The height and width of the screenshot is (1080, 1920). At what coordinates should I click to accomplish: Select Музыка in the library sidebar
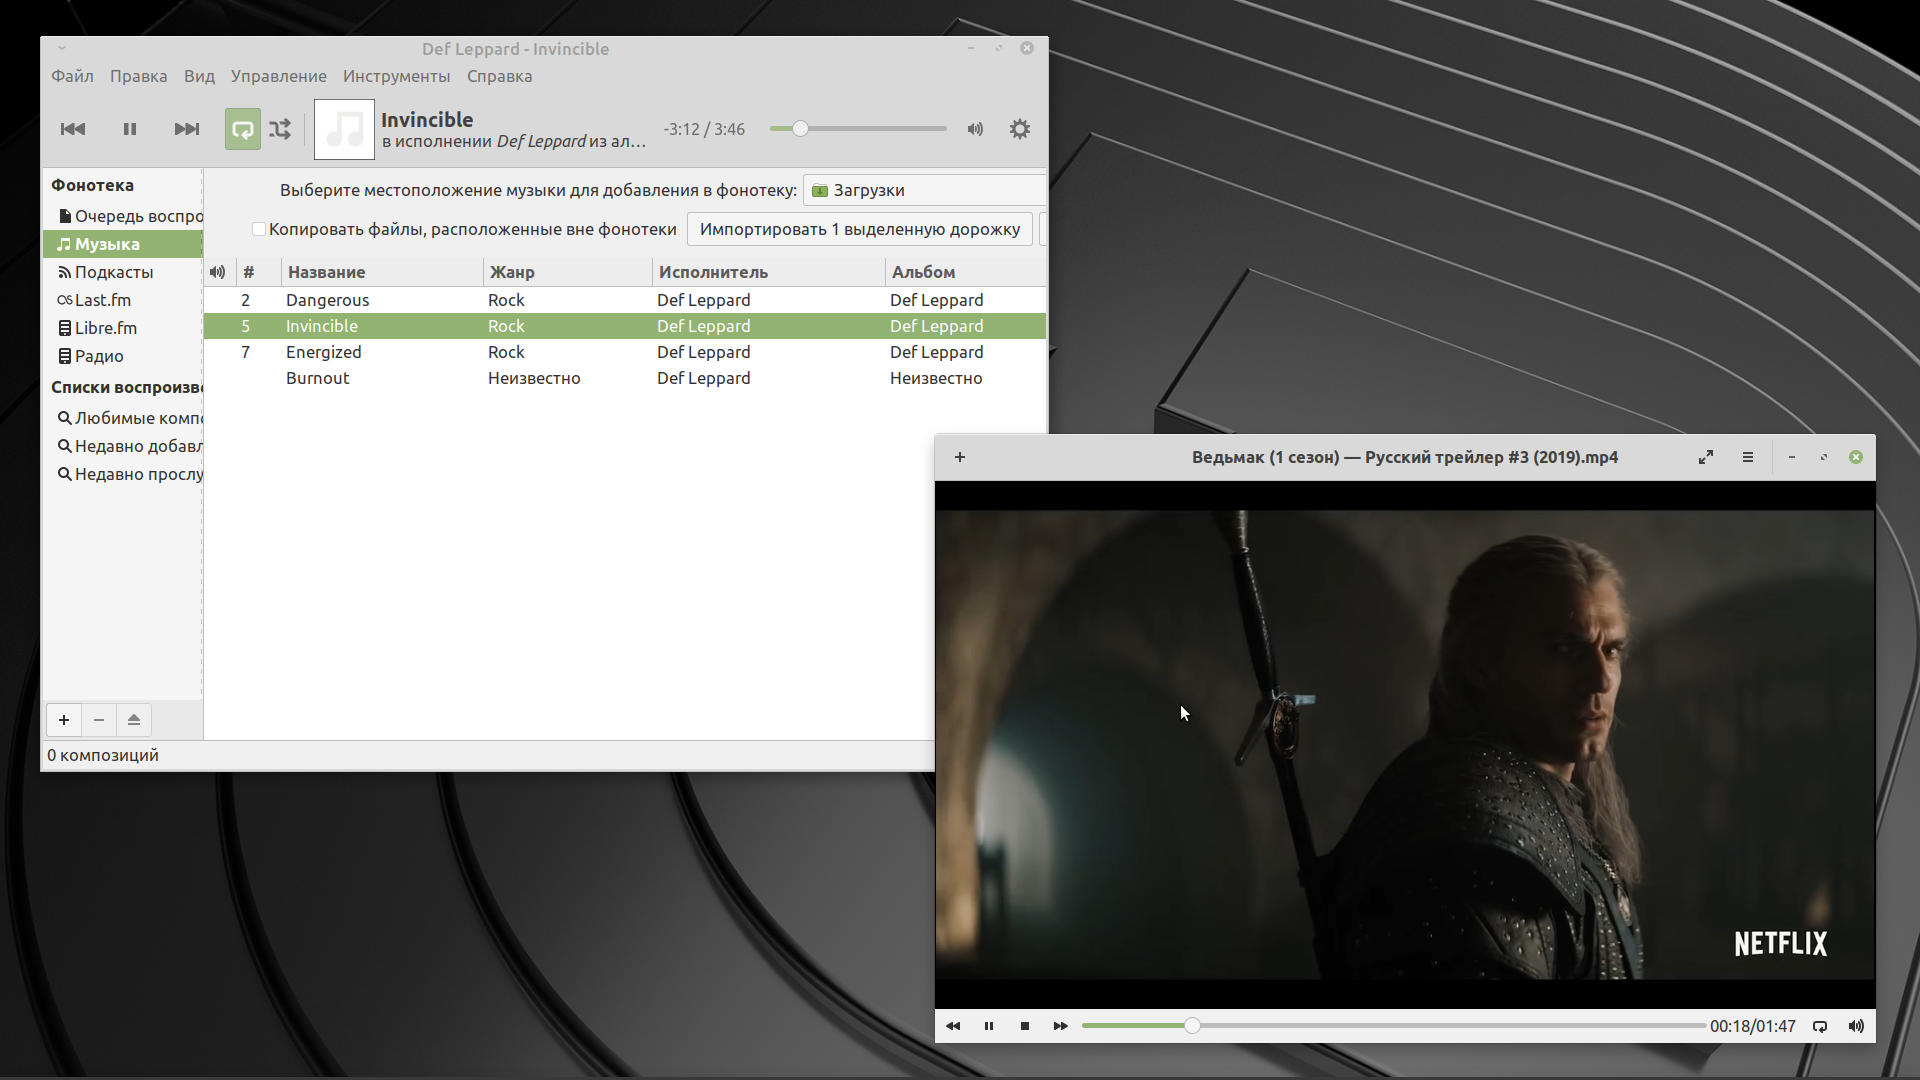[x=123, y=244]
